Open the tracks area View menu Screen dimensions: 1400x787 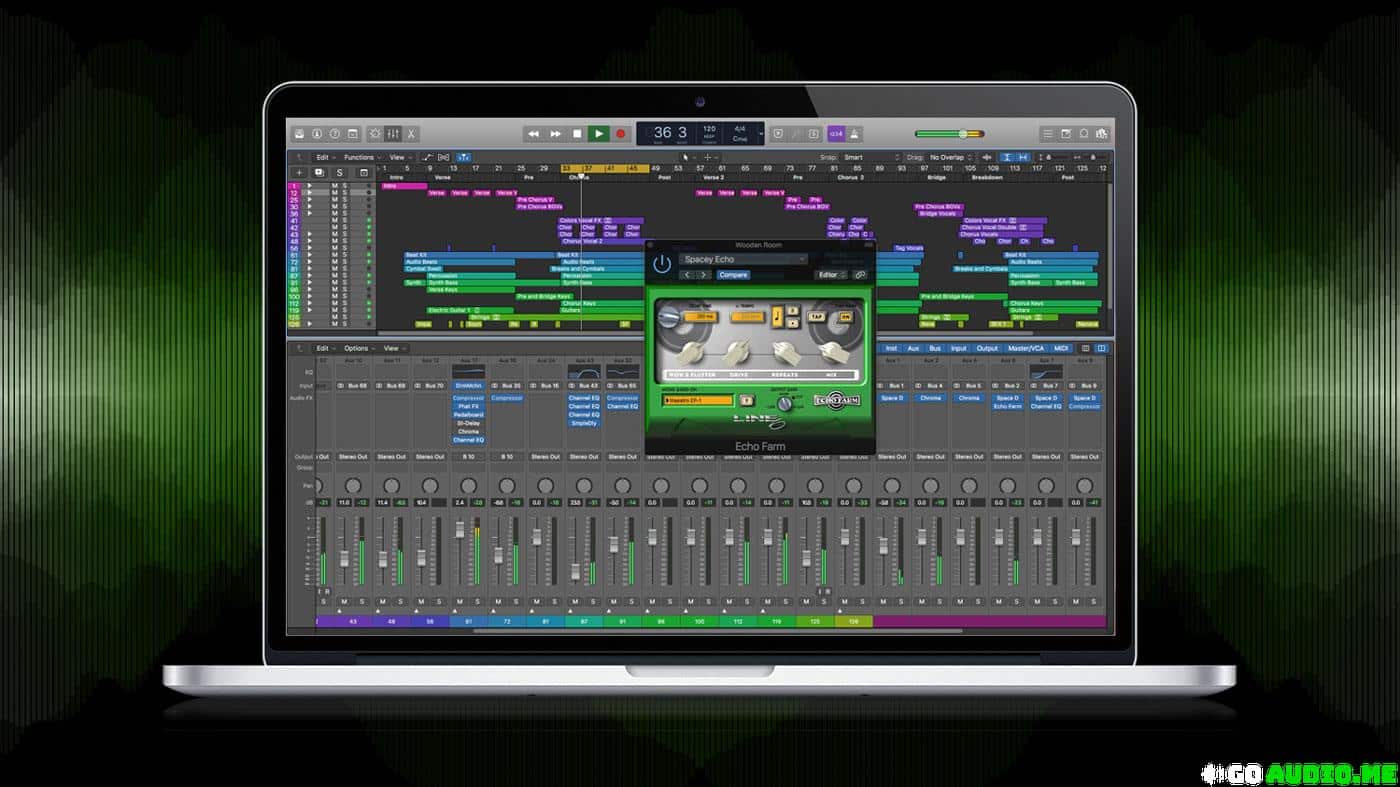point(400,157)
